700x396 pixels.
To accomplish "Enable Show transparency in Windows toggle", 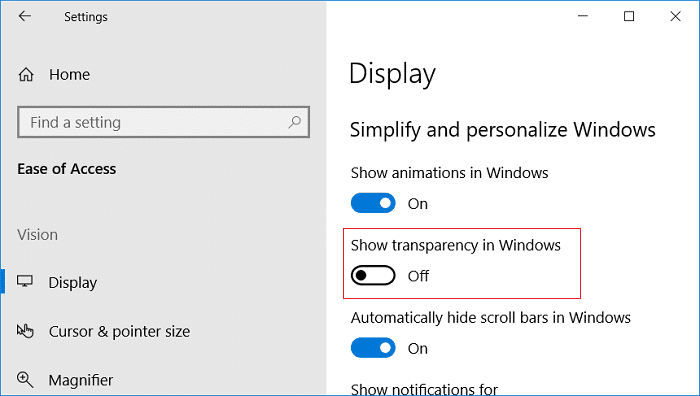I will click(373, 275).
